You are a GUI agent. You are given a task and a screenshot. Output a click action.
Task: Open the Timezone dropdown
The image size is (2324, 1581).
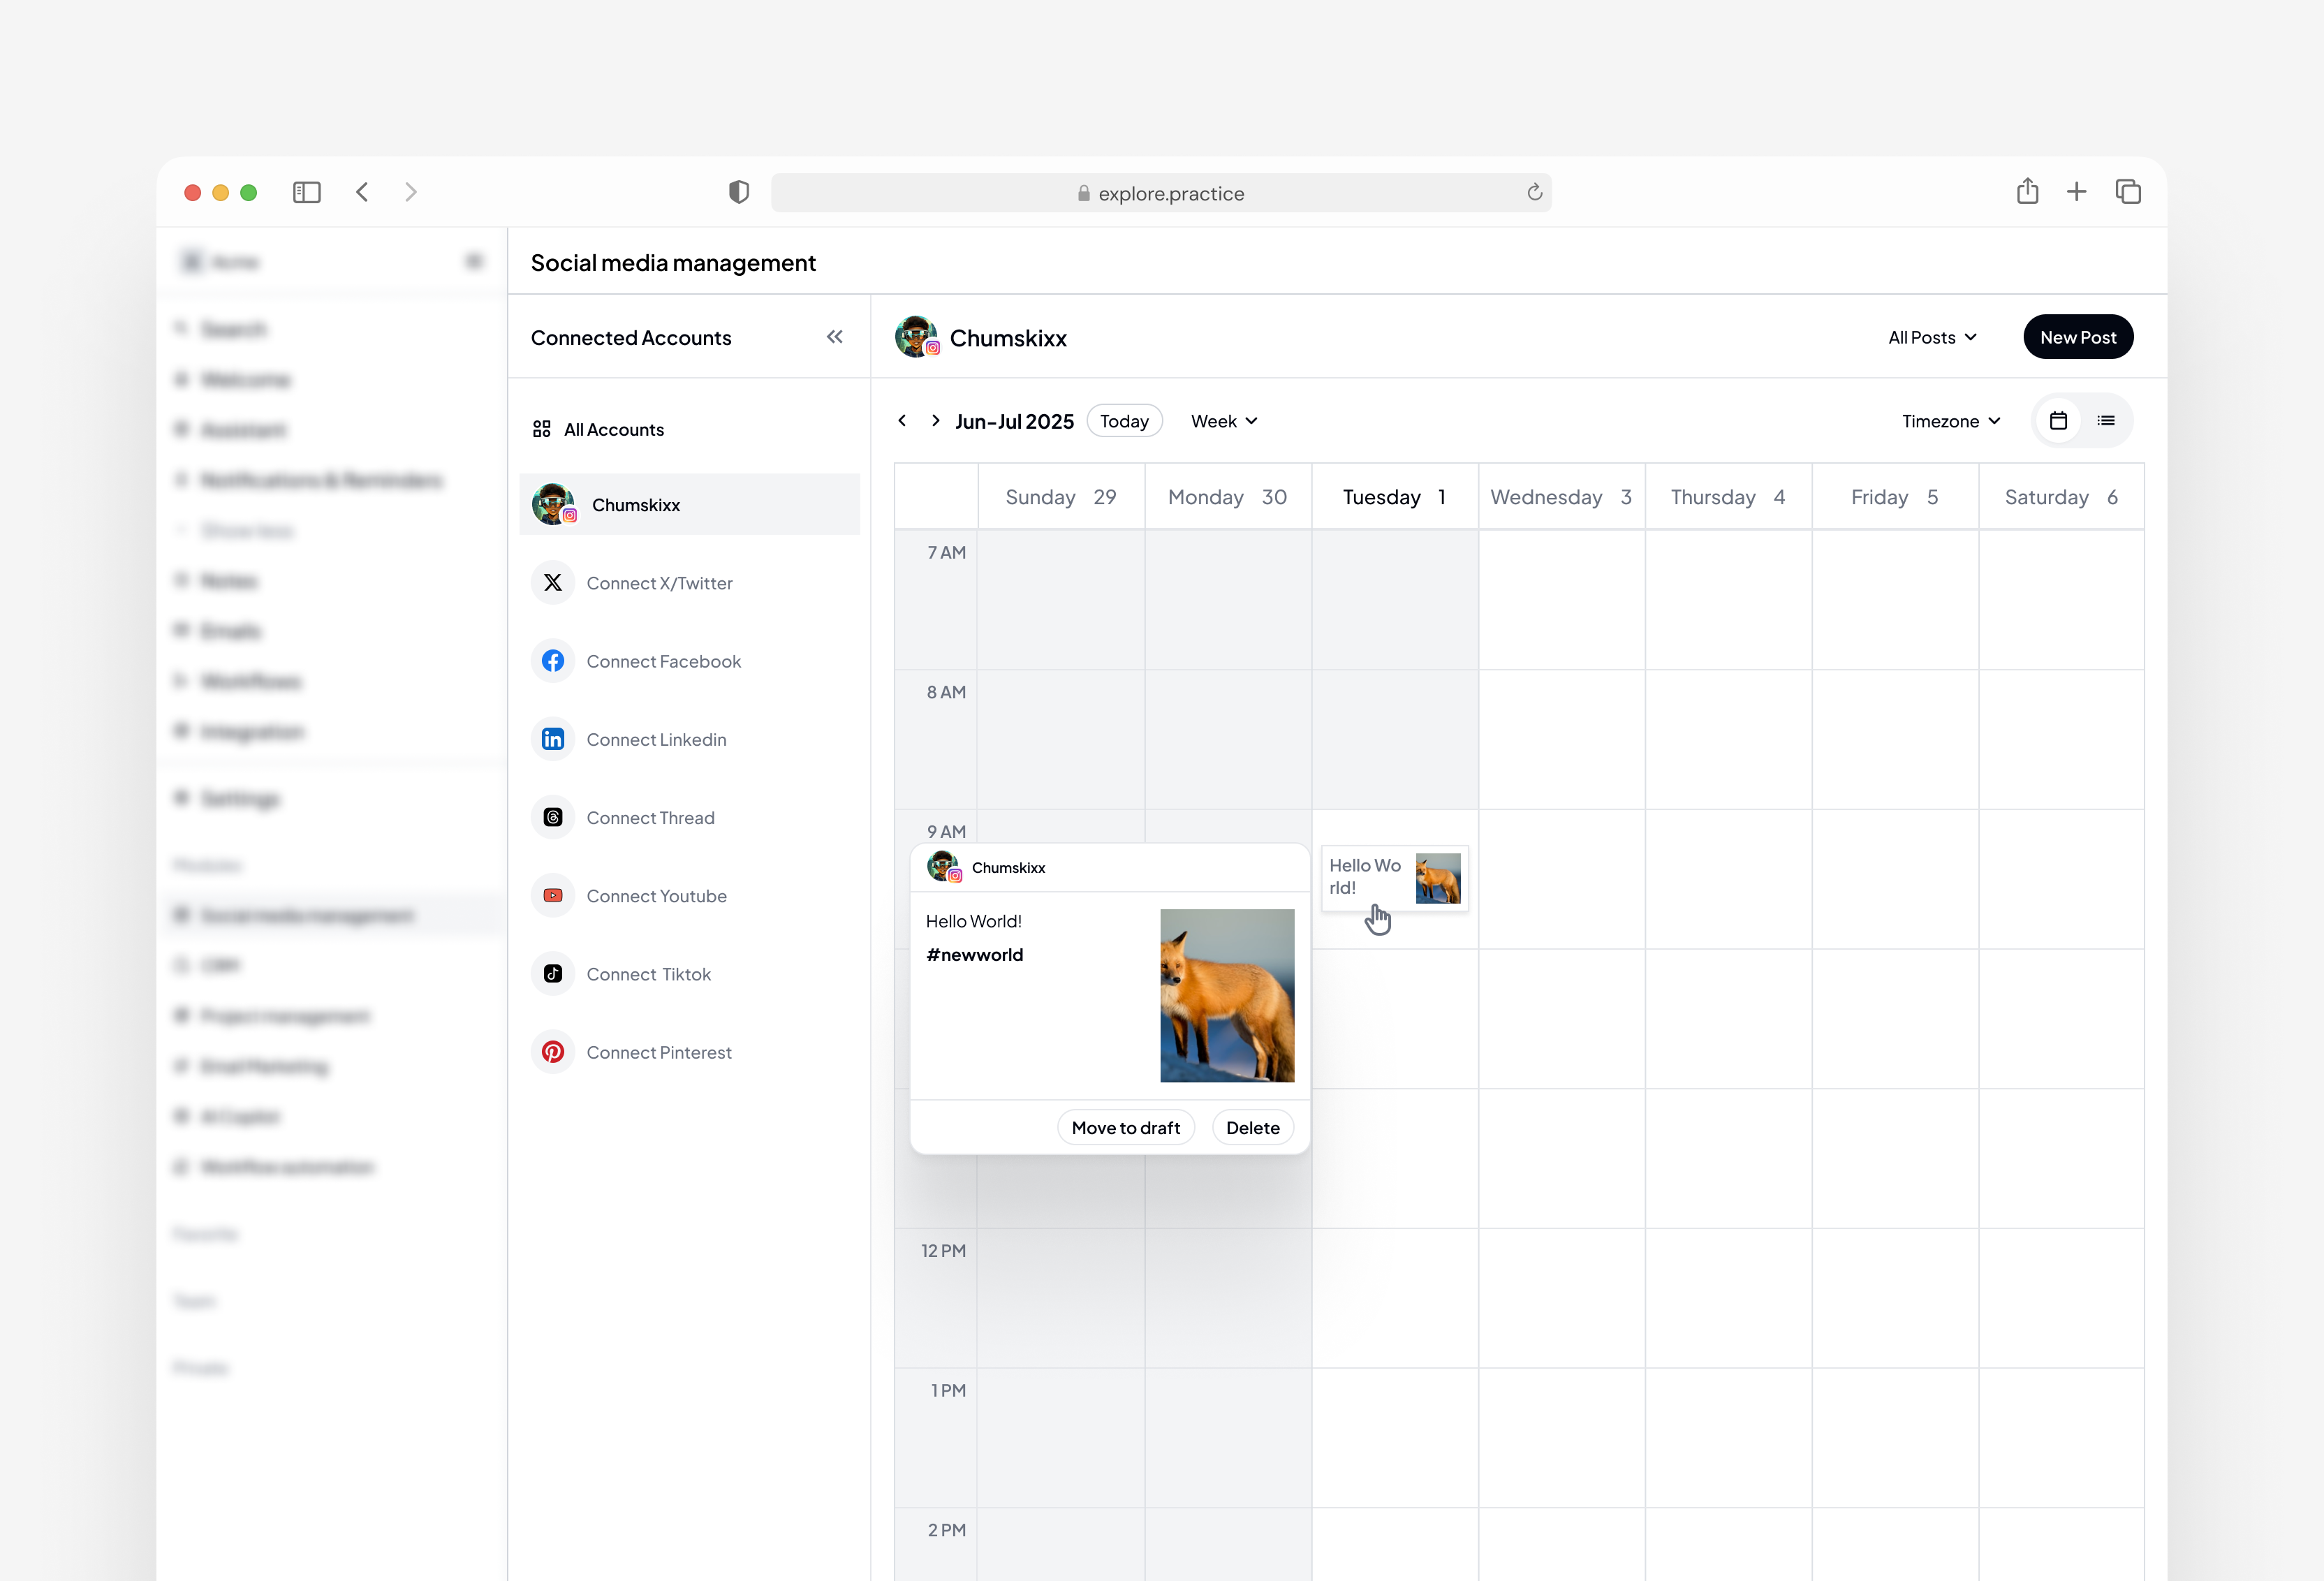pyautogui.click(x=1950, y=421)
